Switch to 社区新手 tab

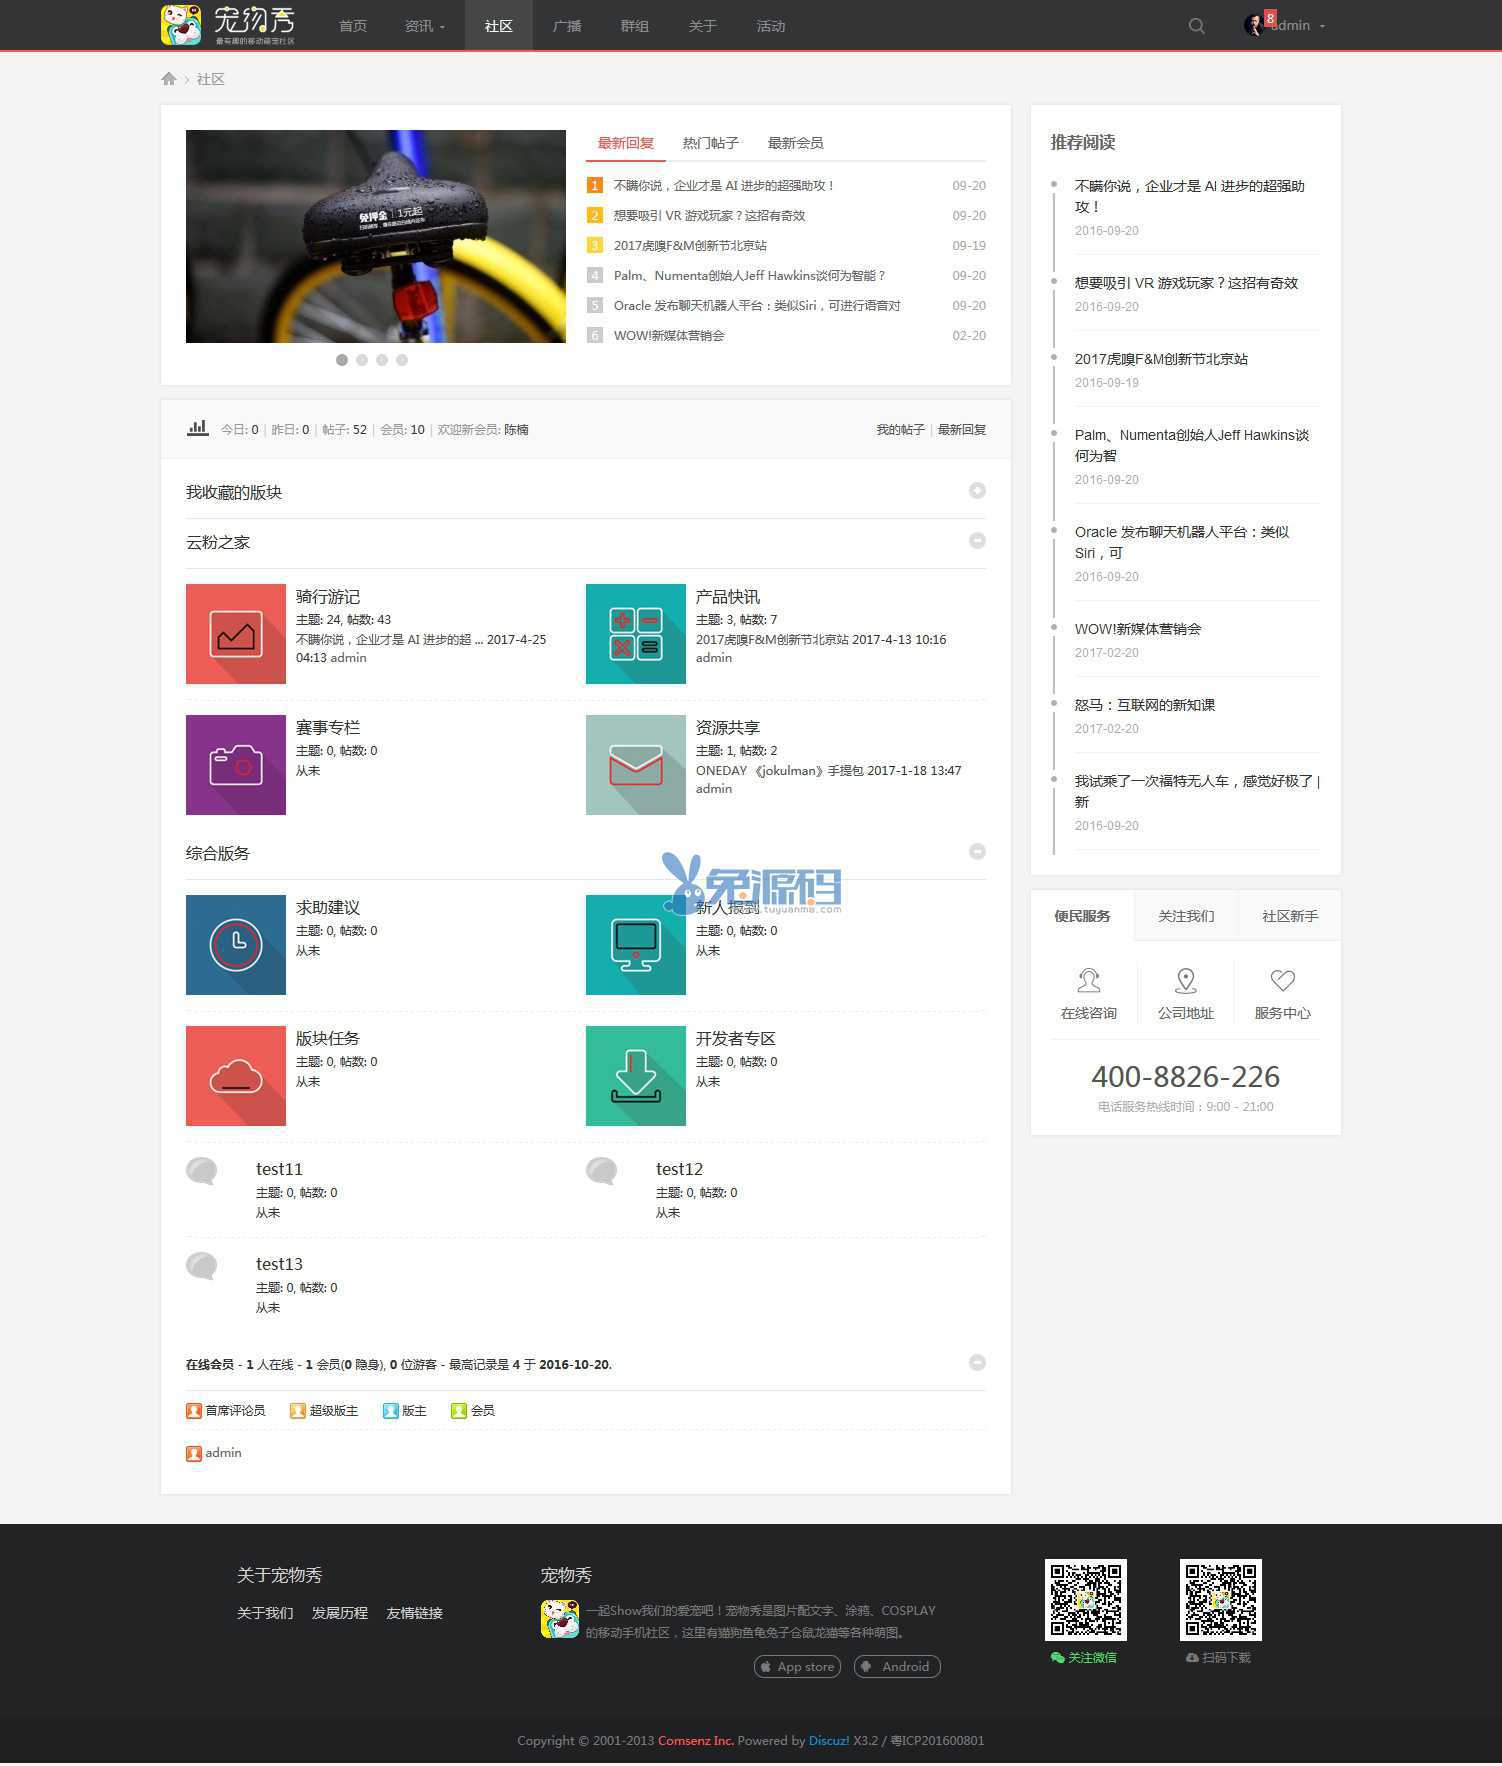point(1290,916)
